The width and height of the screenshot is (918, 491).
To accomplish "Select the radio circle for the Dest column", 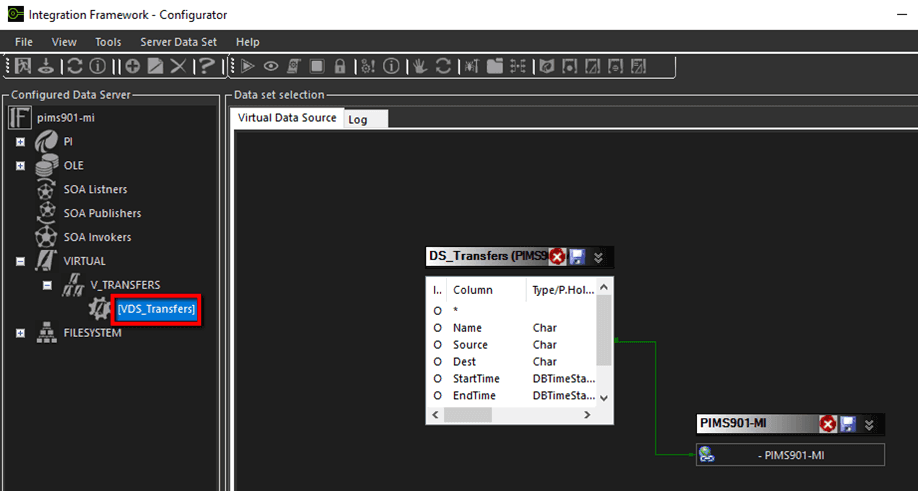I will tap(437, 362).
